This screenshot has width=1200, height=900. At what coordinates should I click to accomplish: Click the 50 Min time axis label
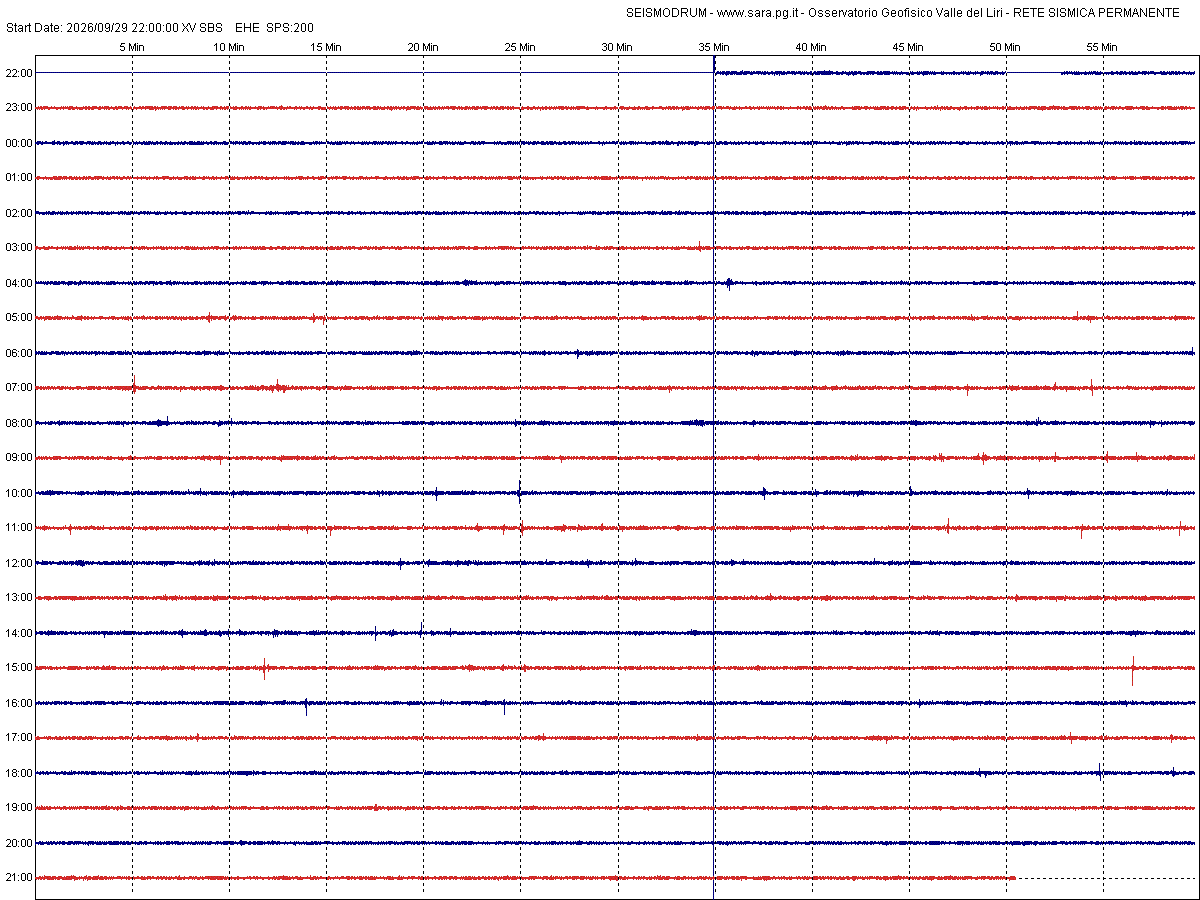(x=1005, y=47)
